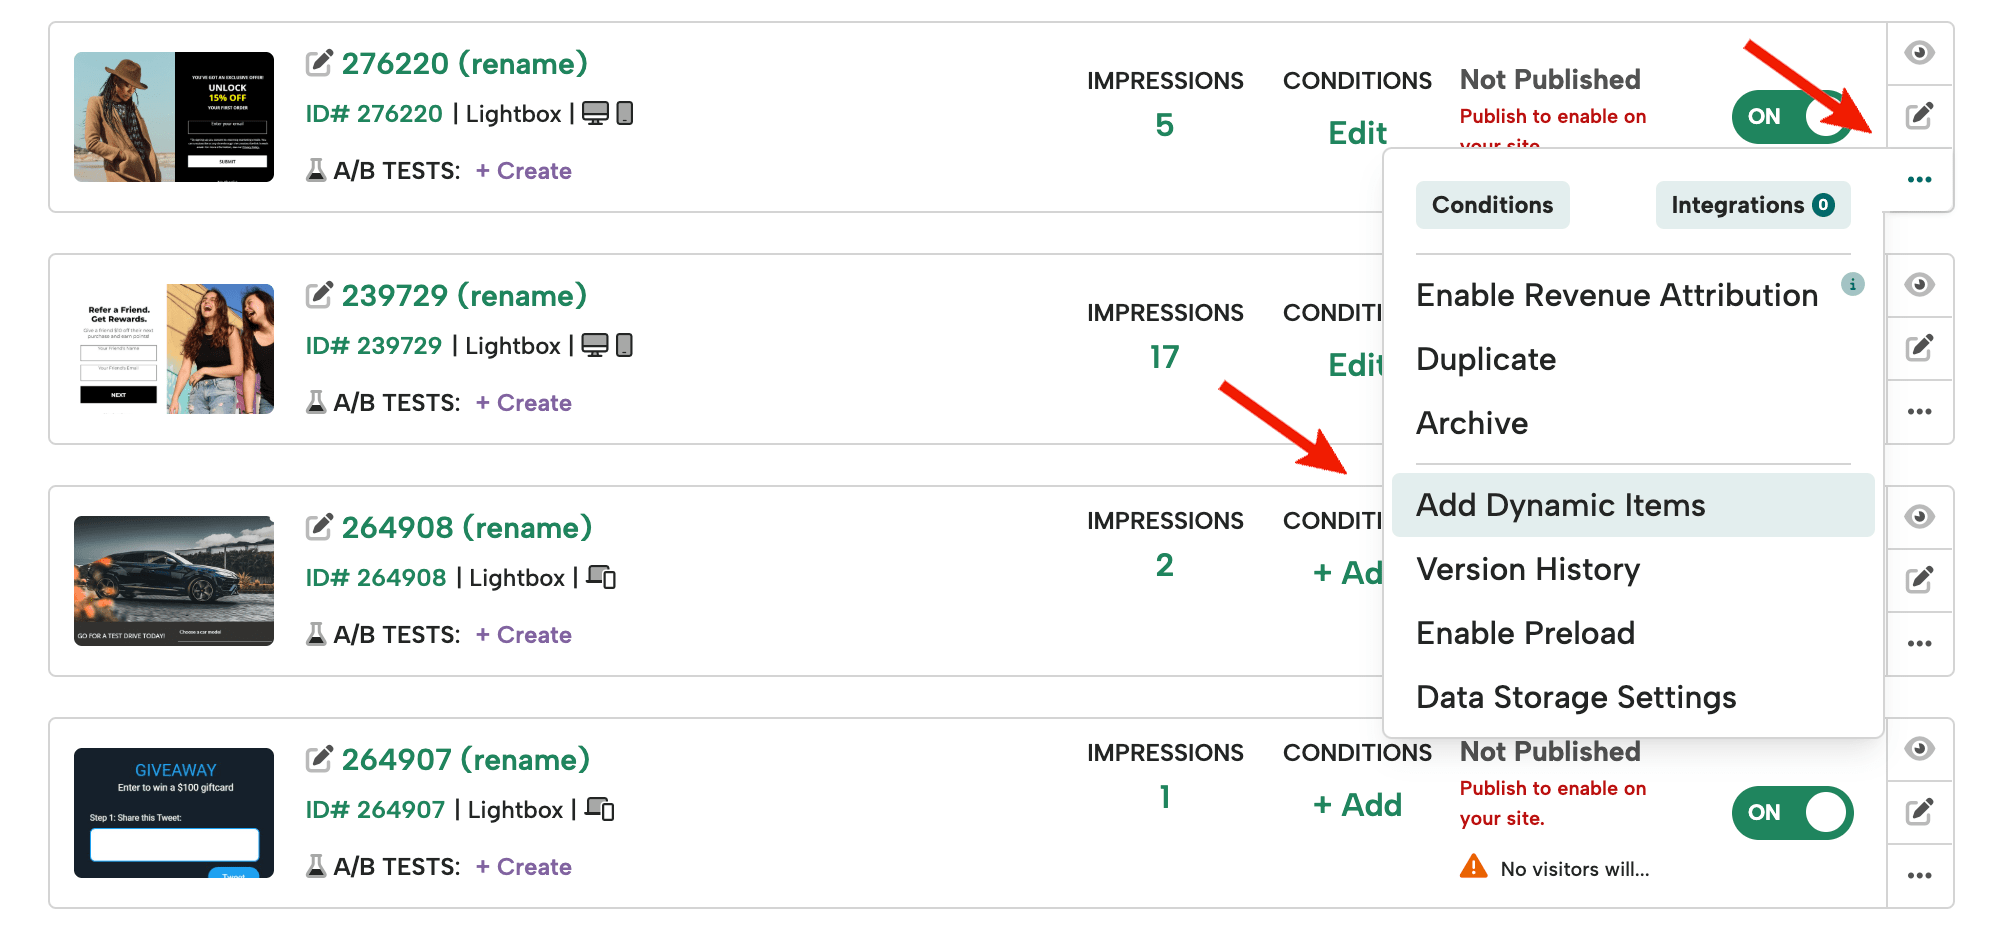
Task: Choose Duplicate in the dropdown menu
Action: [1486, 359]
